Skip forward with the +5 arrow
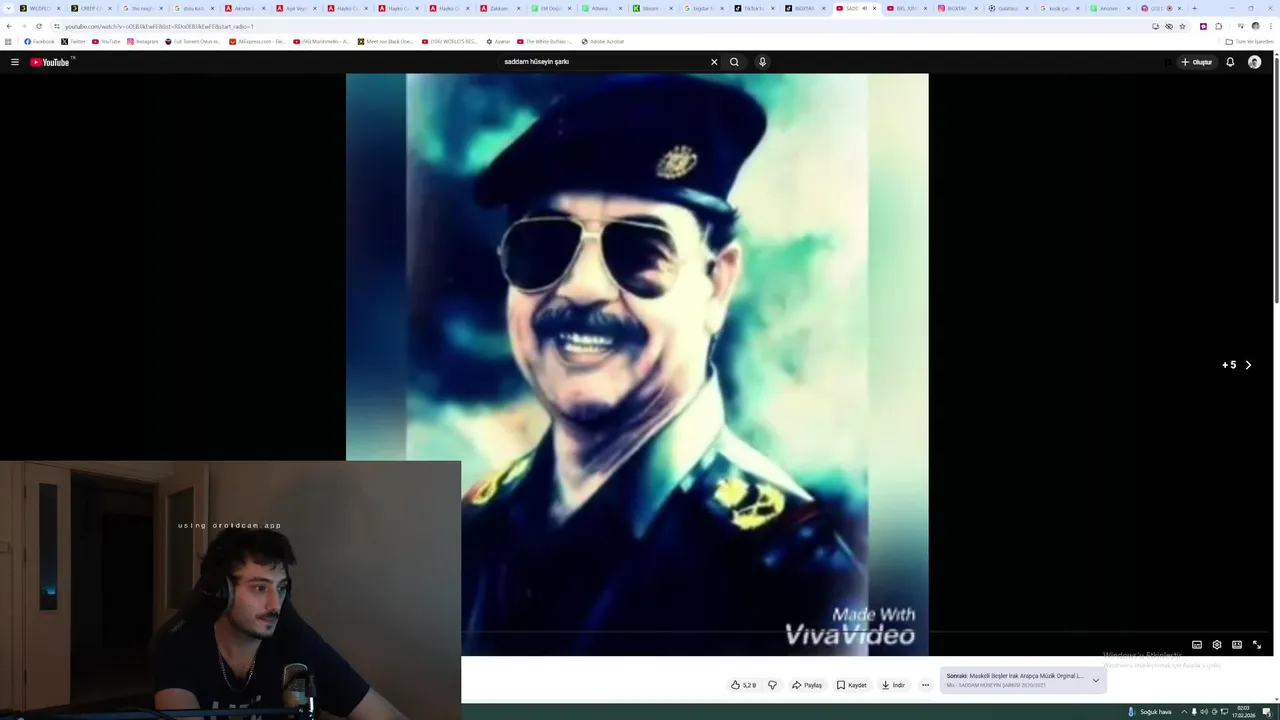 click(x=1237, y=365)
